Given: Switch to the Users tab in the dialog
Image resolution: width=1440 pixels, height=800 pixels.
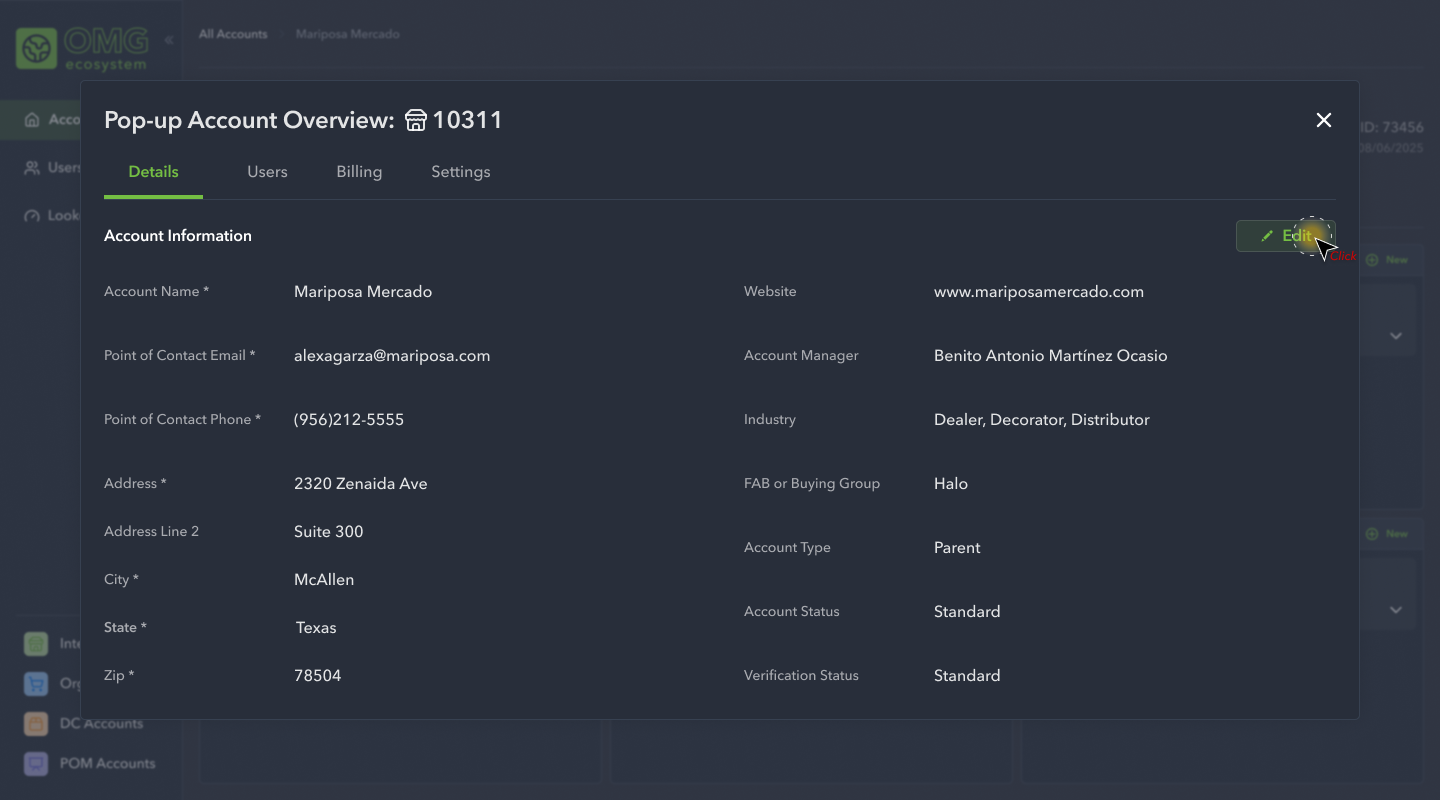Looking at the screenshot, I should pyautogui.click(x=267, y=172).
